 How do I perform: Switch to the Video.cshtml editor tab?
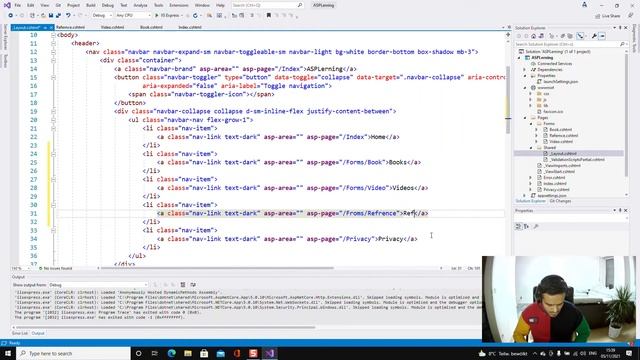click(x=112, y=27)
